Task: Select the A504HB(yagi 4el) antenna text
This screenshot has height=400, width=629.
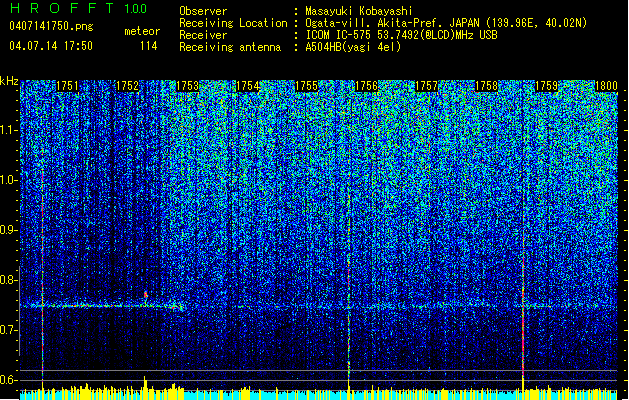Action: tap(353, 47)
